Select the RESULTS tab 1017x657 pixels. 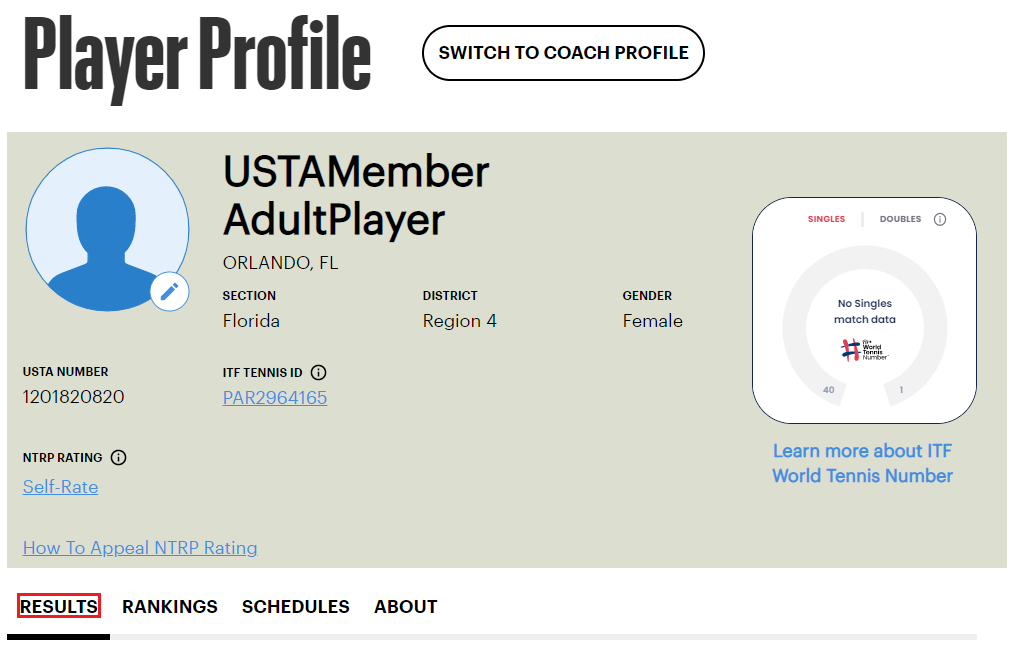tap(58, 606)
